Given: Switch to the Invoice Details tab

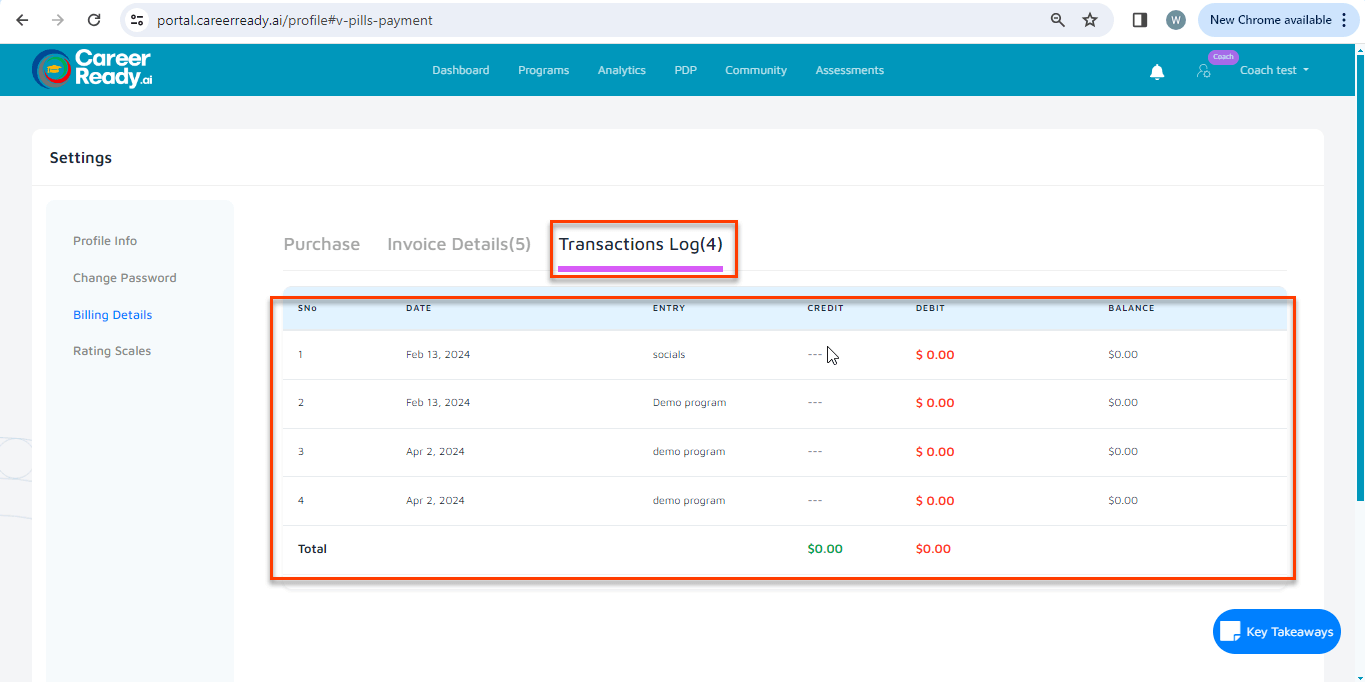Looking at the screenshot, I should 459,244.
